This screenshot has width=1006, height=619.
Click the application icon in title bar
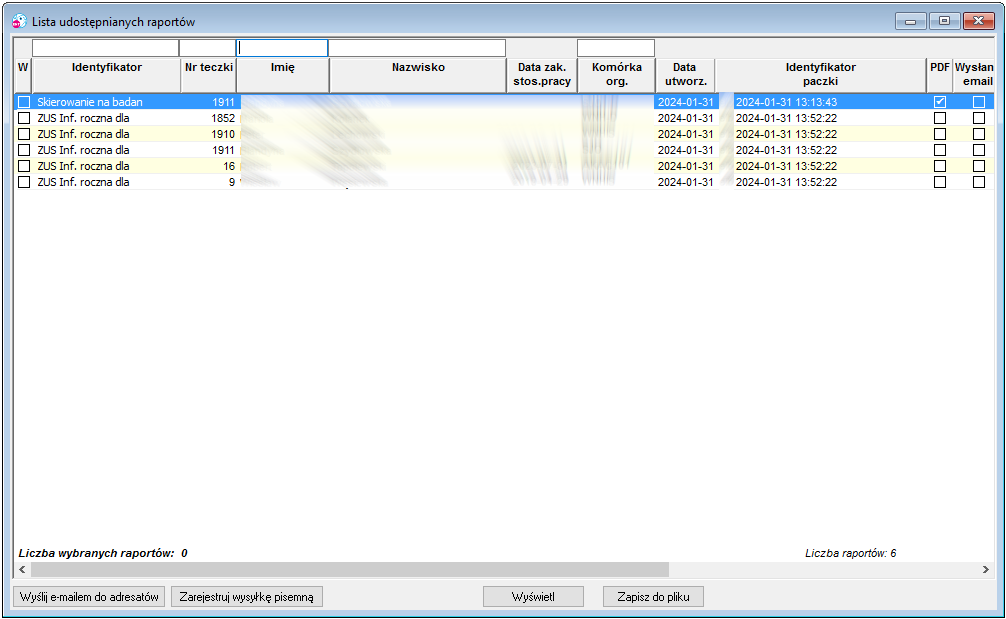coord(19,21)
